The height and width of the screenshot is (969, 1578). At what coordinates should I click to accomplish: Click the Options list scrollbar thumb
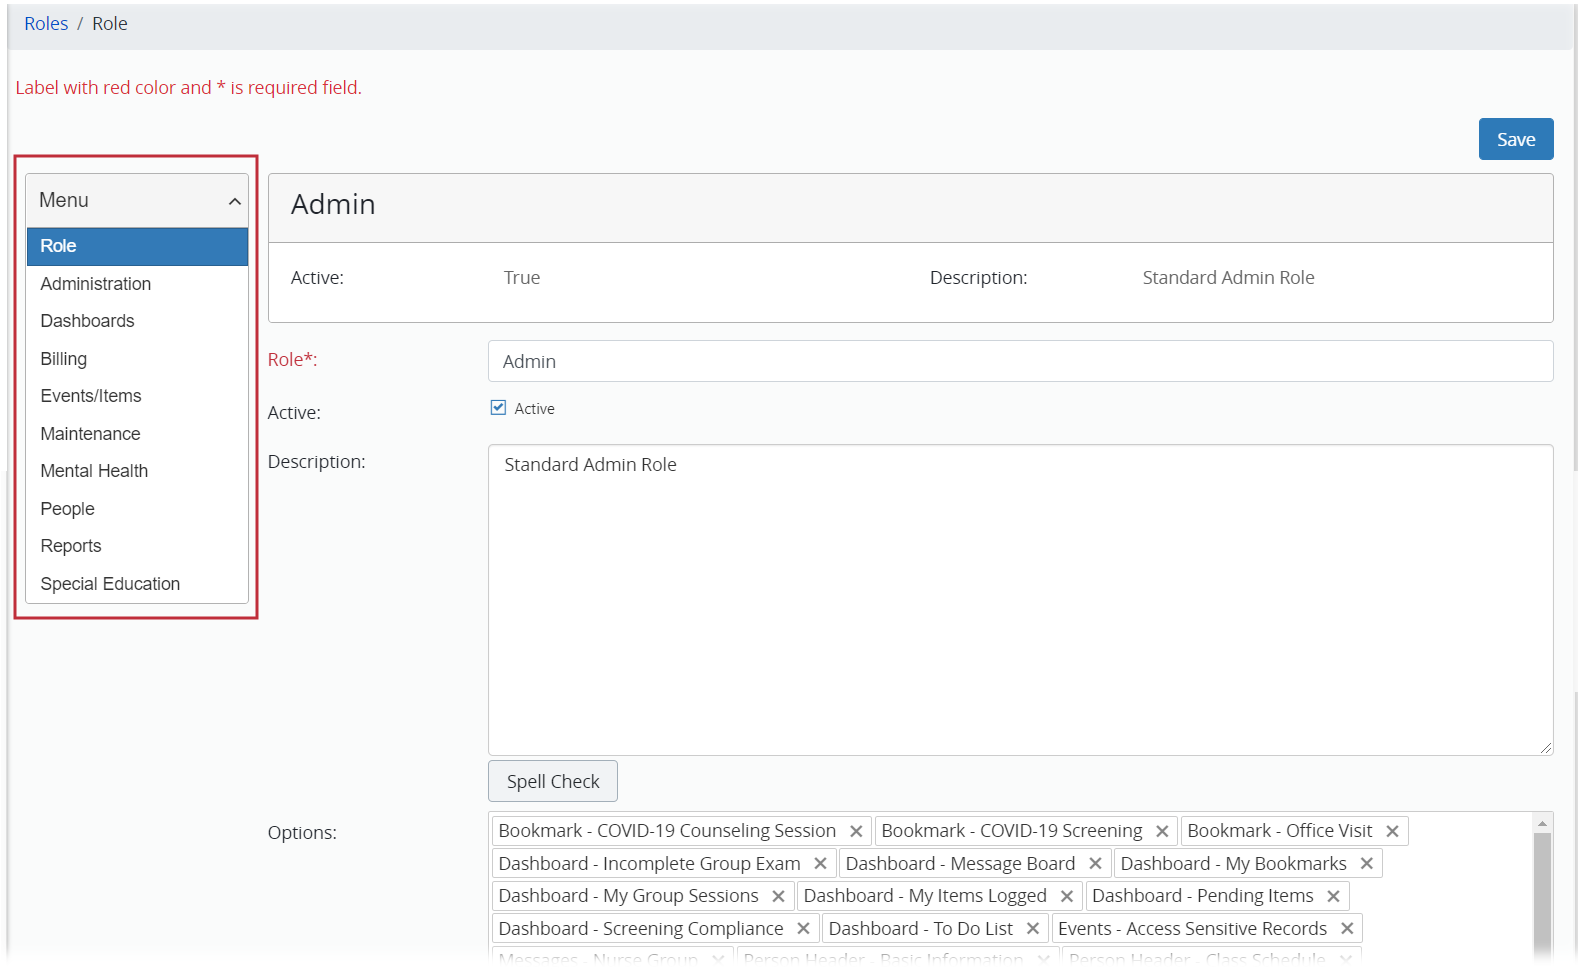[1542, 895]
